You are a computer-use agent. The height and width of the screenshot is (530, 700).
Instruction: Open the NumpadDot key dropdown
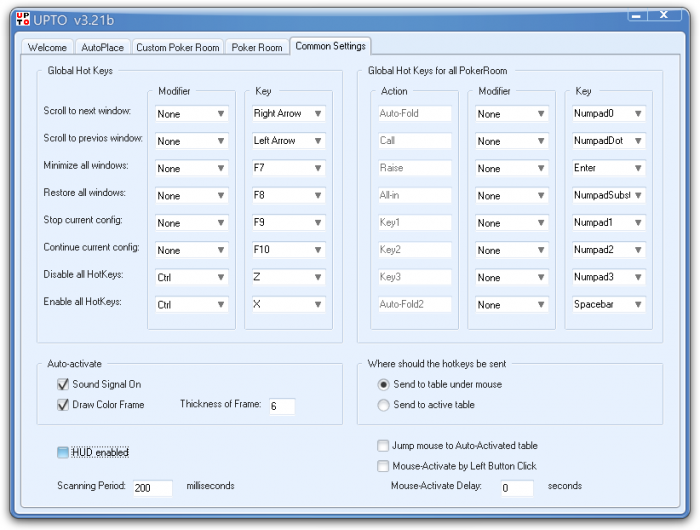(609, 141)
